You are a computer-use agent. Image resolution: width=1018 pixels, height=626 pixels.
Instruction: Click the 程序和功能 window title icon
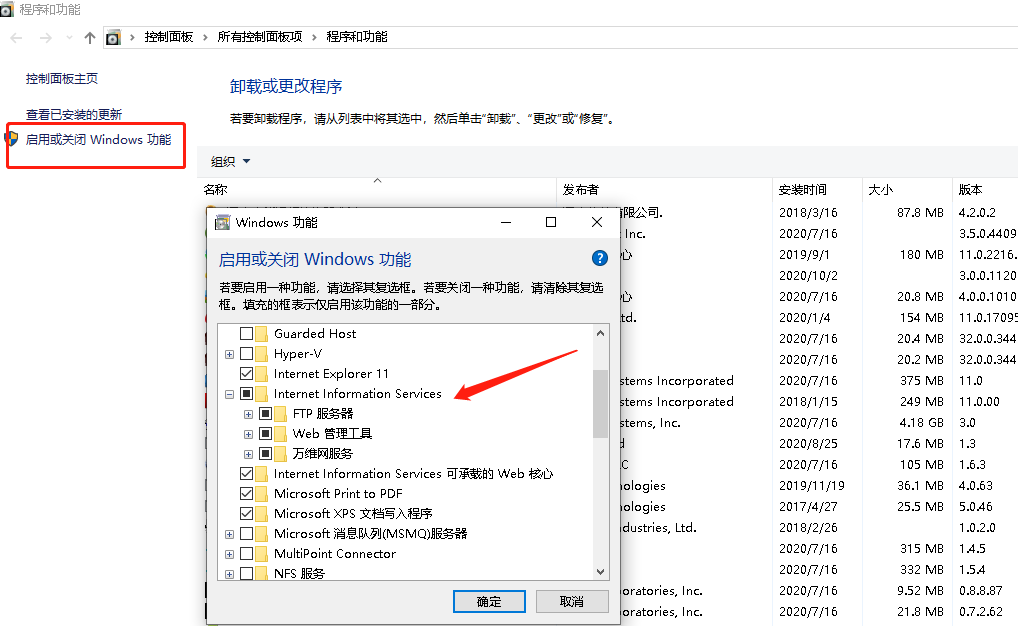pos(6,9)
